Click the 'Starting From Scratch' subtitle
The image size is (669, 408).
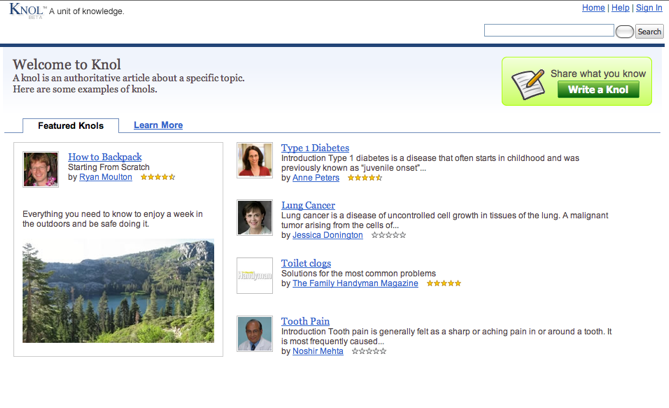coord(109,167)
